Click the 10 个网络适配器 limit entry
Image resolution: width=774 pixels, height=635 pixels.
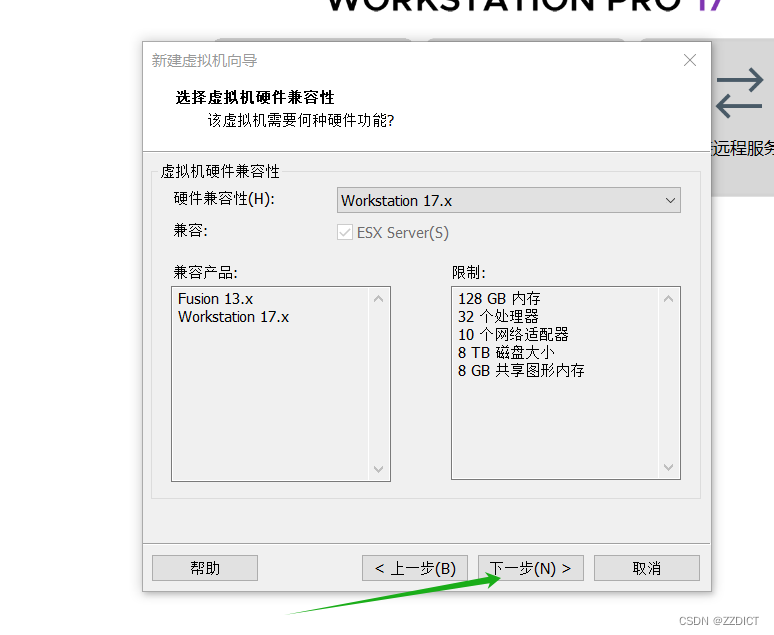click(x=513, y=335)
